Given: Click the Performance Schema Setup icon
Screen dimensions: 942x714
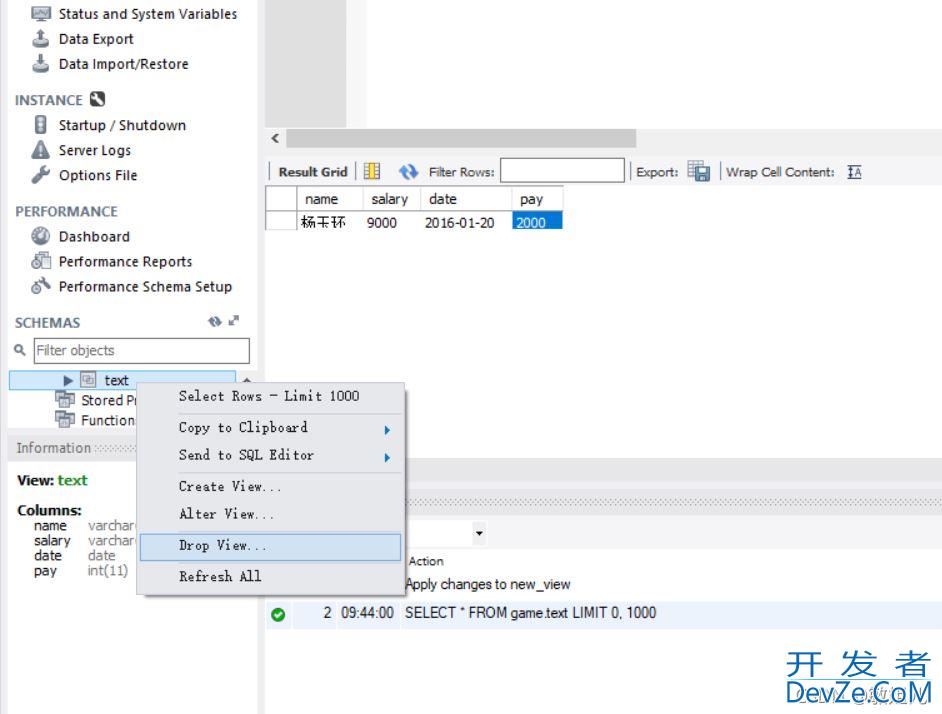Looking at the screenshot, I should [x=40, y=285].
